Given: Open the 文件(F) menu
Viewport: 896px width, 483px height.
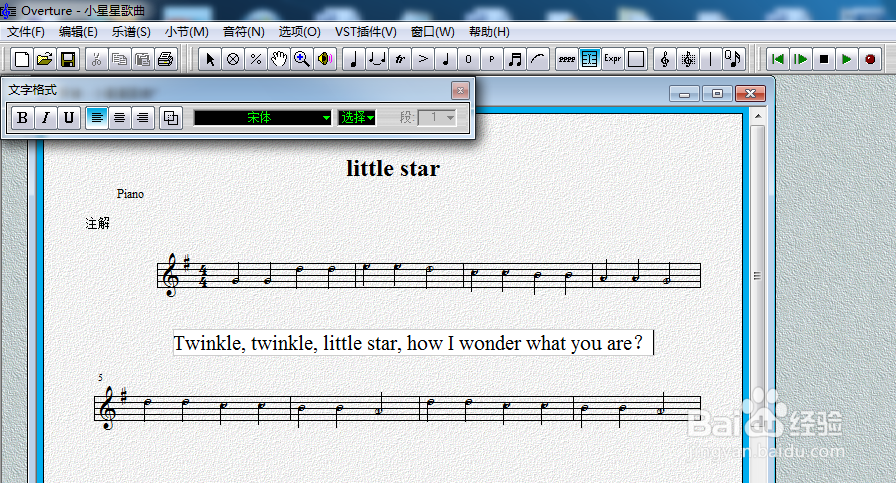Looking at the screenshot, I should 26,32.
